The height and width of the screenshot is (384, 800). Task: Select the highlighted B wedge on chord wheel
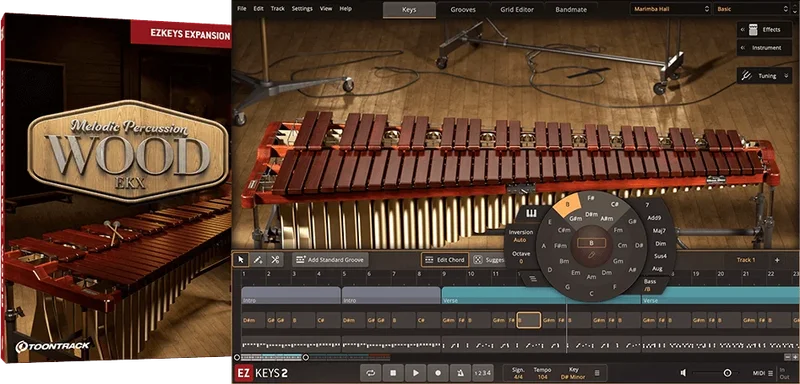(x=567, y=204)
